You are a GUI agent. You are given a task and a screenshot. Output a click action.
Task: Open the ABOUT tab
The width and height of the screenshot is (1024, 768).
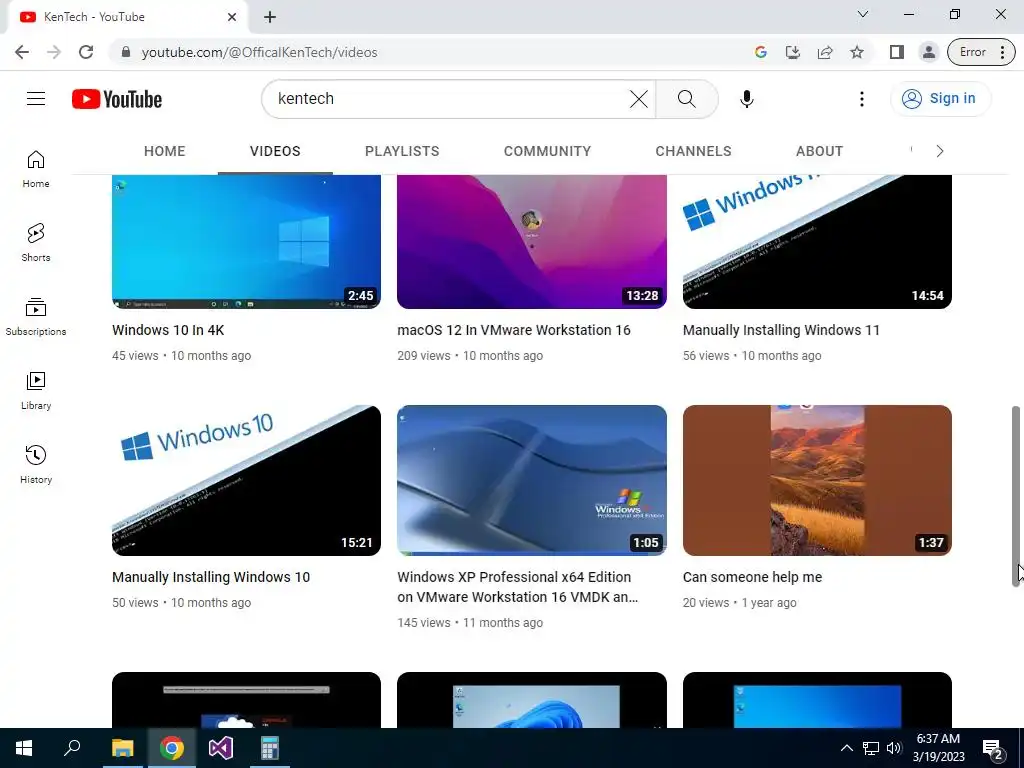820,151
